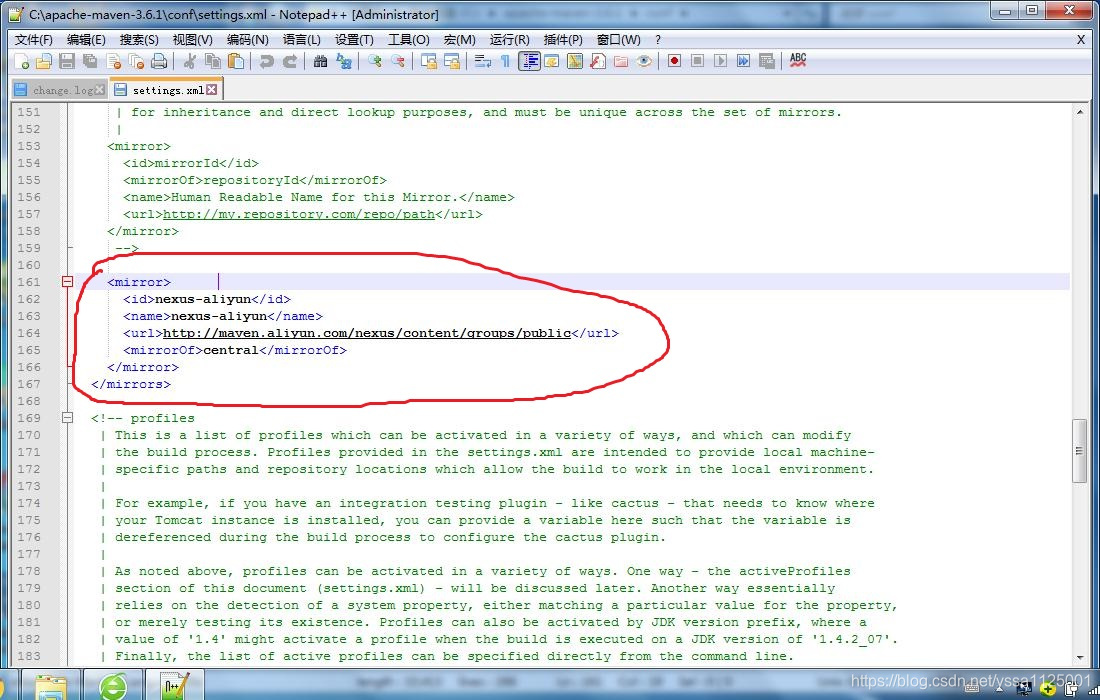Start macro recording with red record button
Image resolution: width=1100 pixels, height=700 pixels.
[x=674, y=62]
